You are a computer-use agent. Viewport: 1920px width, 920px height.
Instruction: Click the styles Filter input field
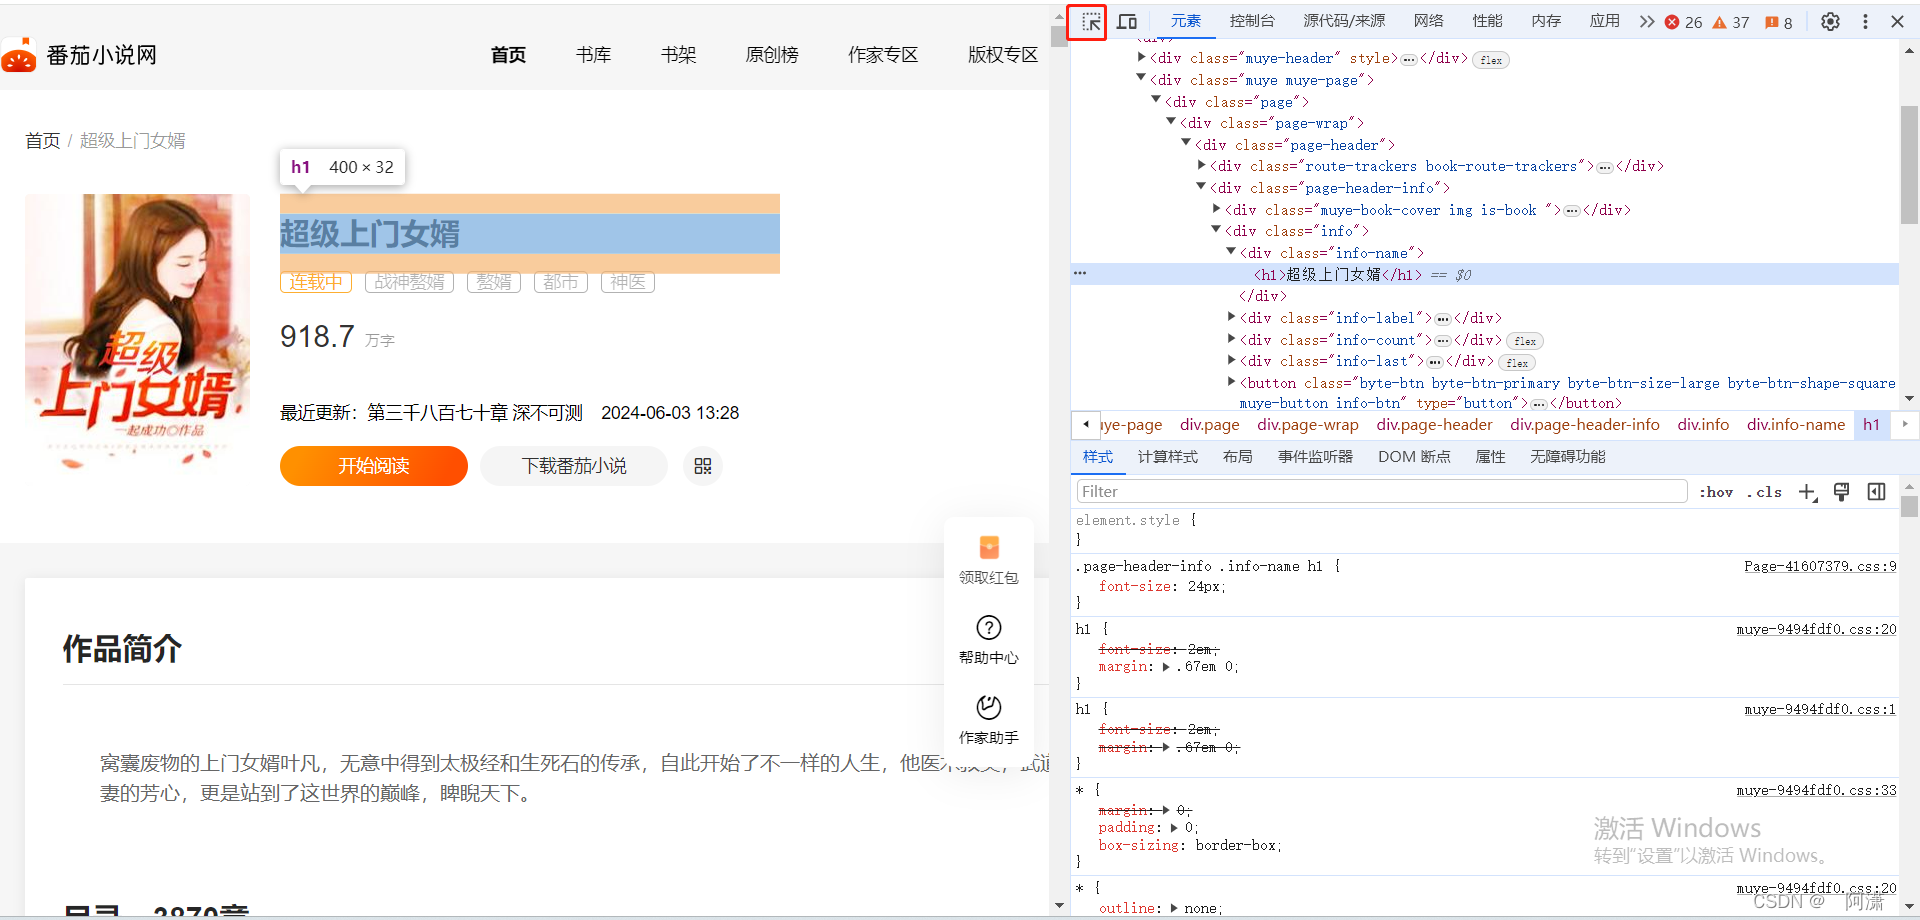click(1382, 492)
